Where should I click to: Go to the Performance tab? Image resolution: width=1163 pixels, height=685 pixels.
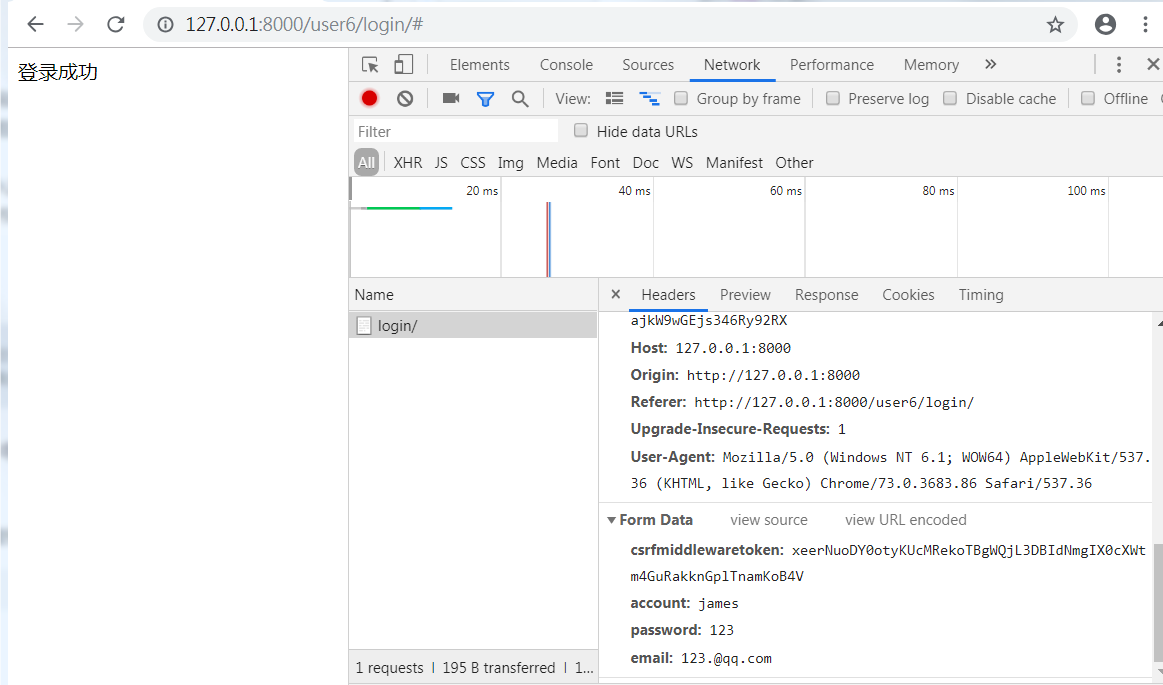(831, 64)
